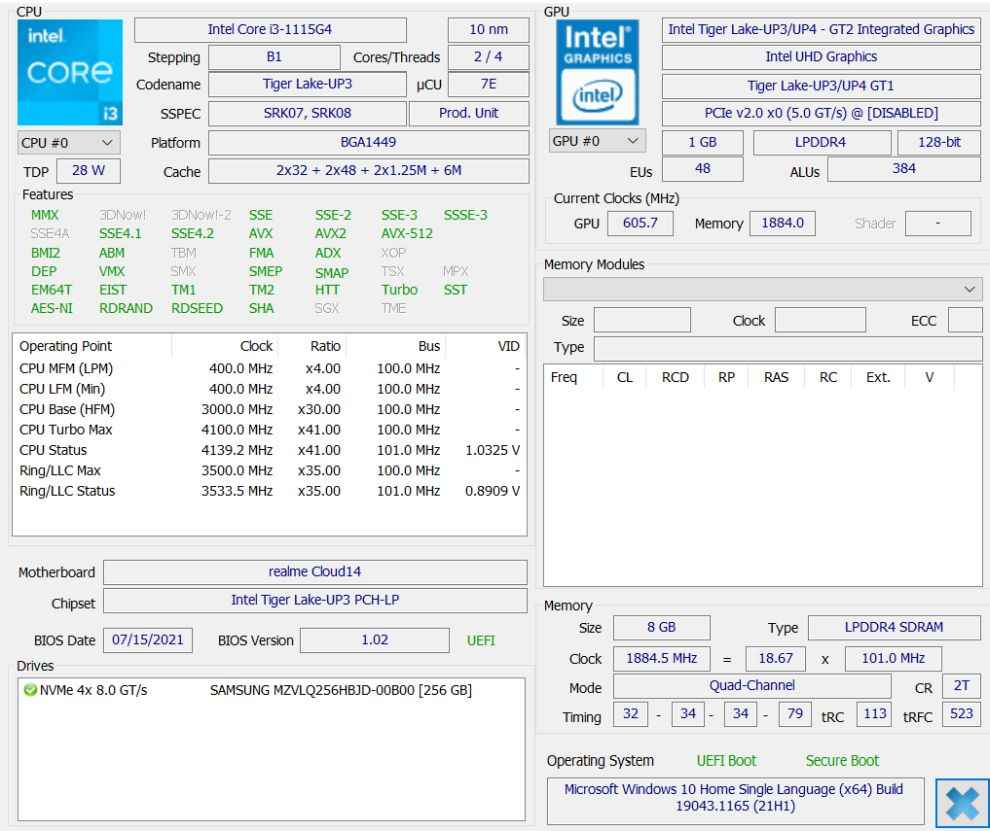Select the CPU Status row
Screen dimensions: 990x831
[270, 450]
